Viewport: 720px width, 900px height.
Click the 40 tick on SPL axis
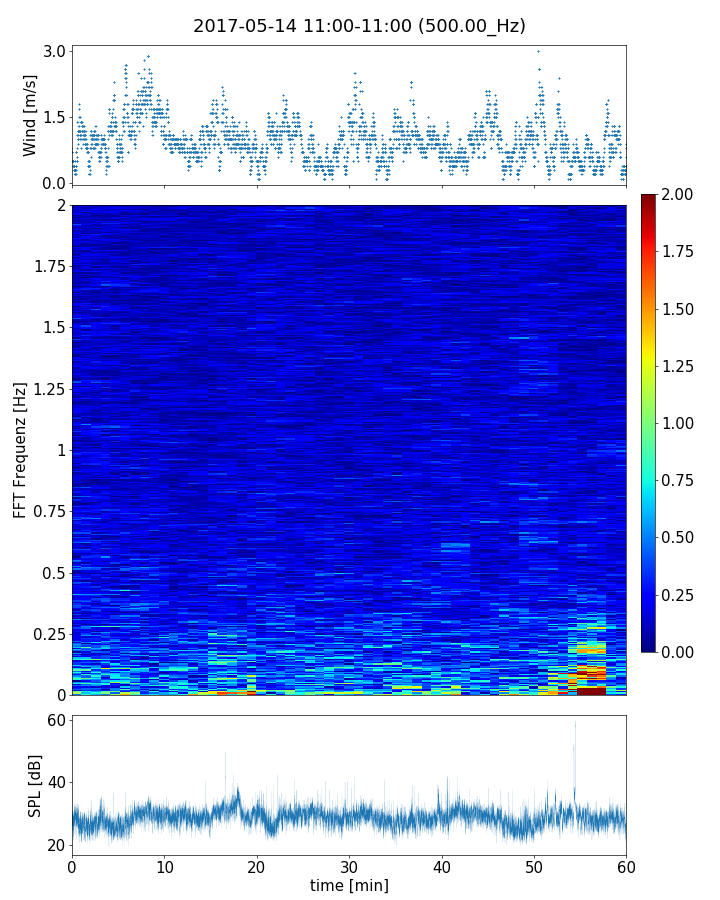54,783
